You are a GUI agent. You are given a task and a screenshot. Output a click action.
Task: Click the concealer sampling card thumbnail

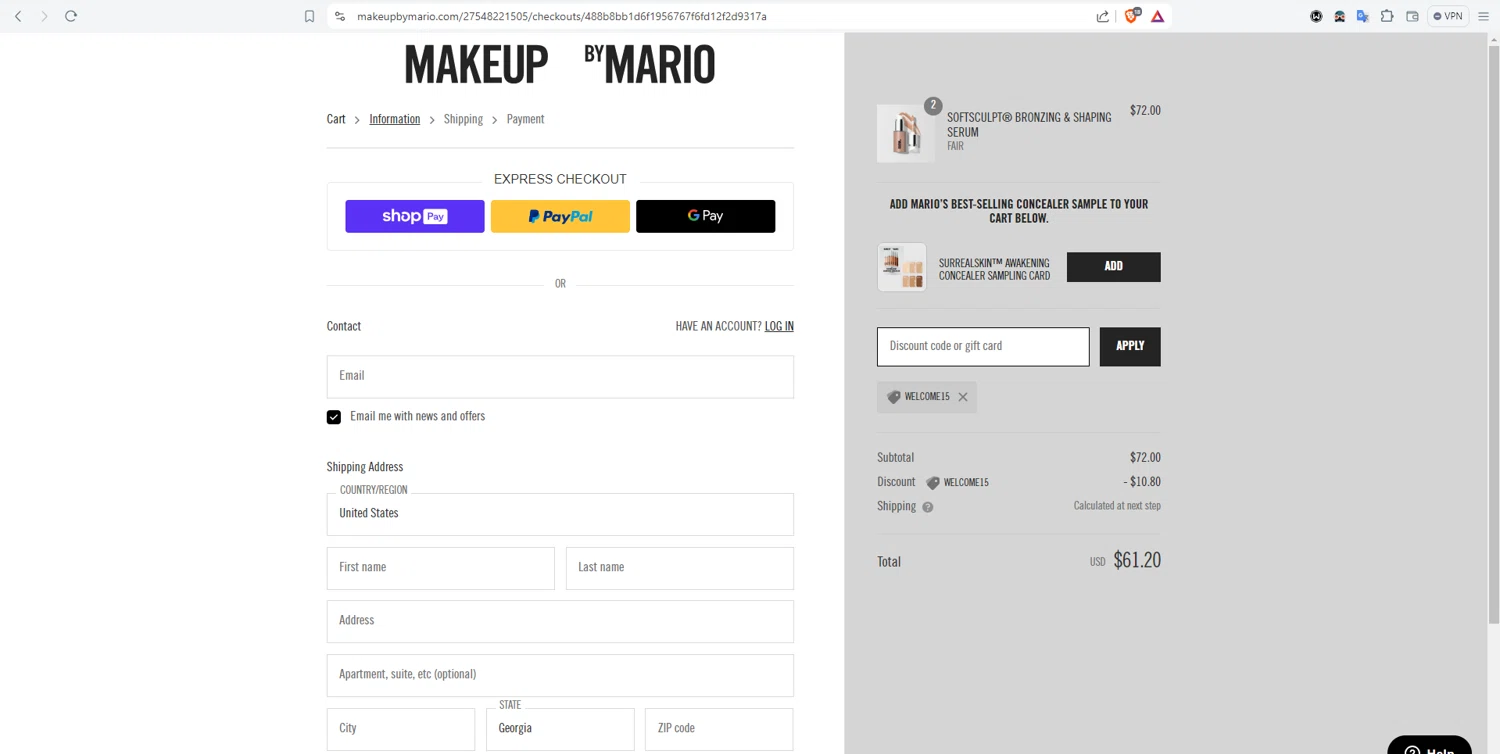click(x=902, y=267)
